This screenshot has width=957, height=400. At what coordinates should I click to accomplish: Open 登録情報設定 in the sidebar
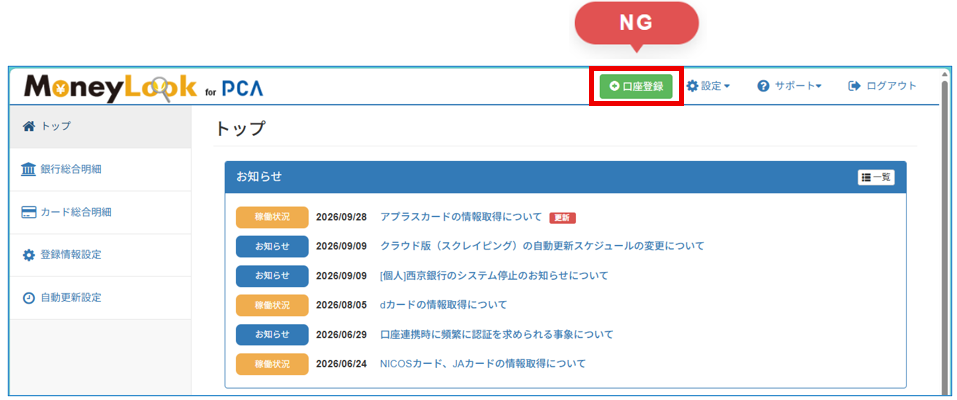(100, 255)
